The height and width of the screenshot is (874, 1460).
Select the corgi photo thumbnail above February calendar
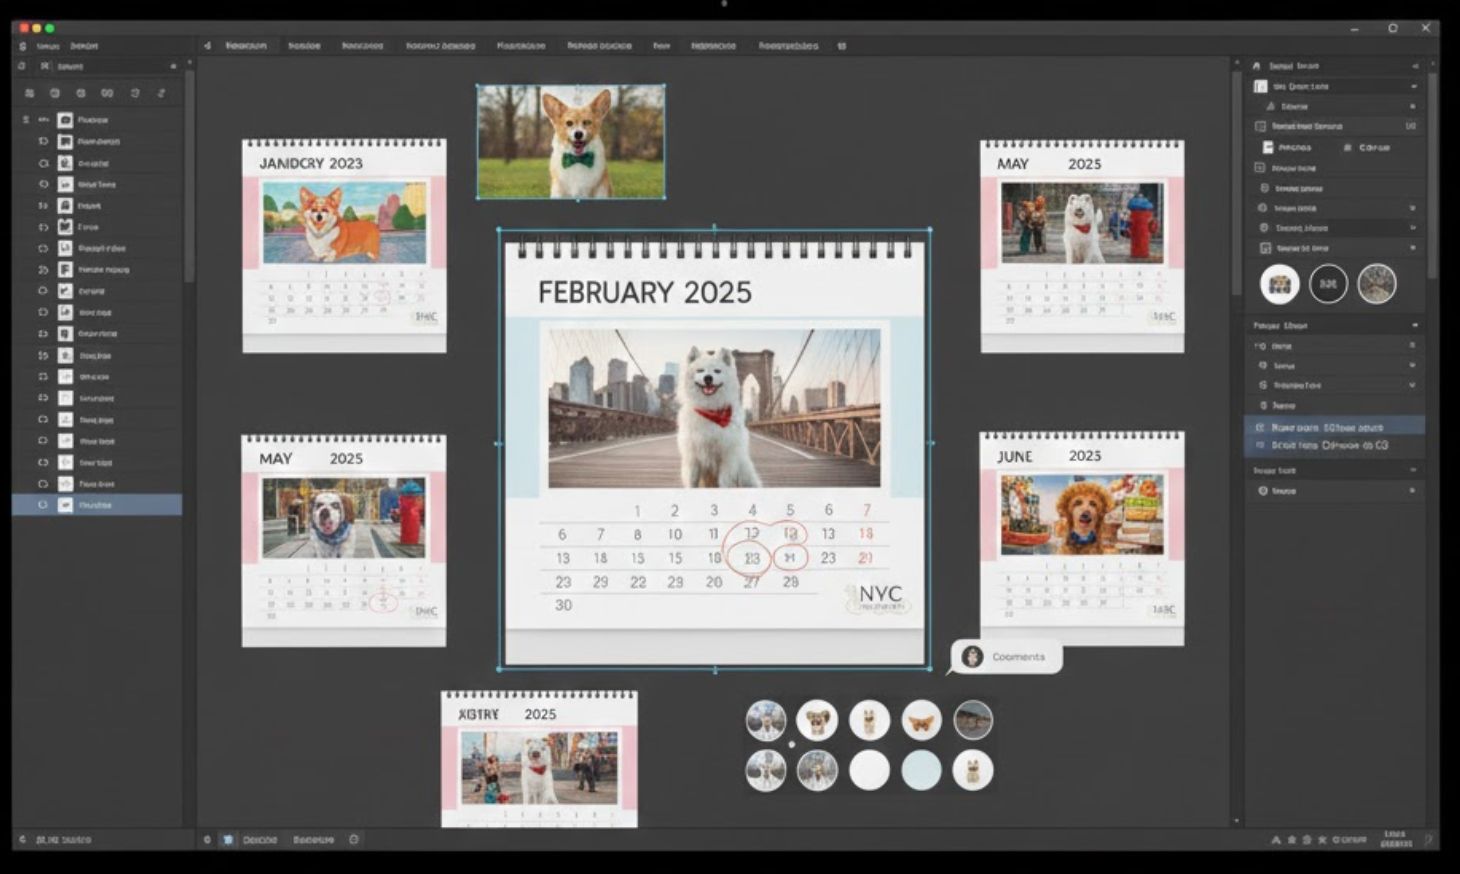click(x=570, y=140)
